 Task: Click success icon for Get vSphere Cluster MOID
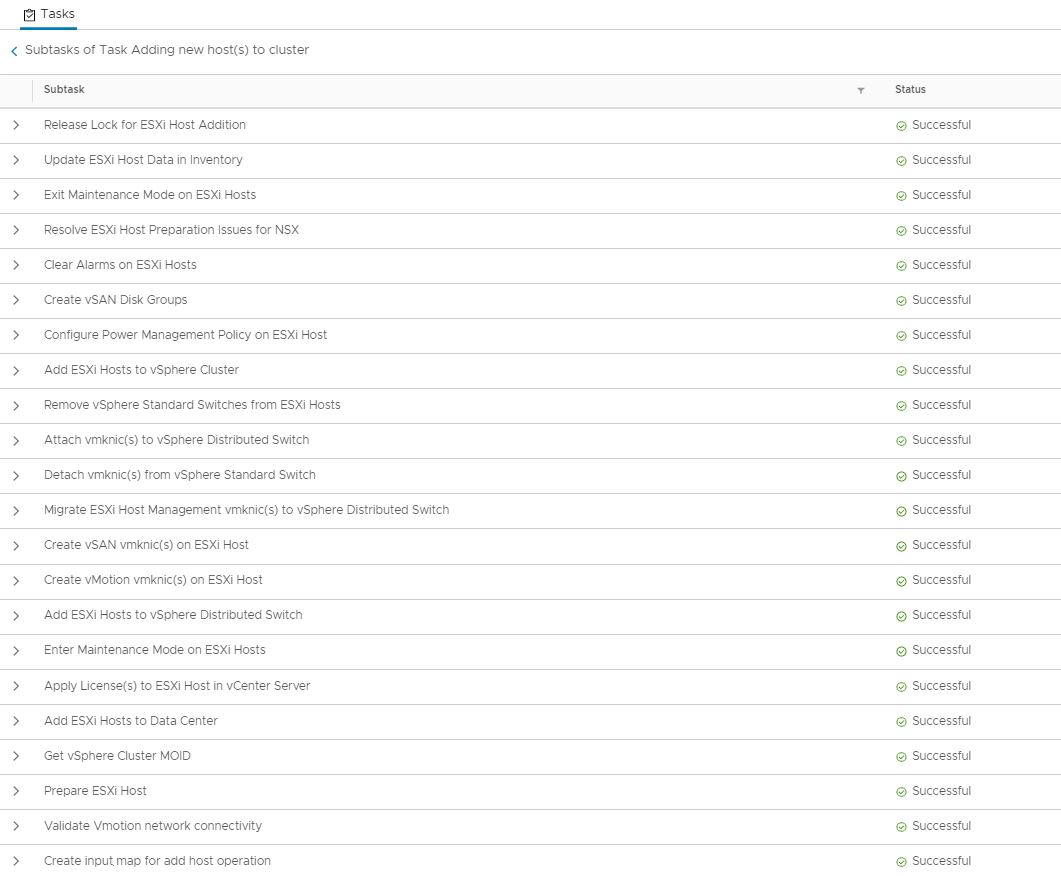coord(901,757)
